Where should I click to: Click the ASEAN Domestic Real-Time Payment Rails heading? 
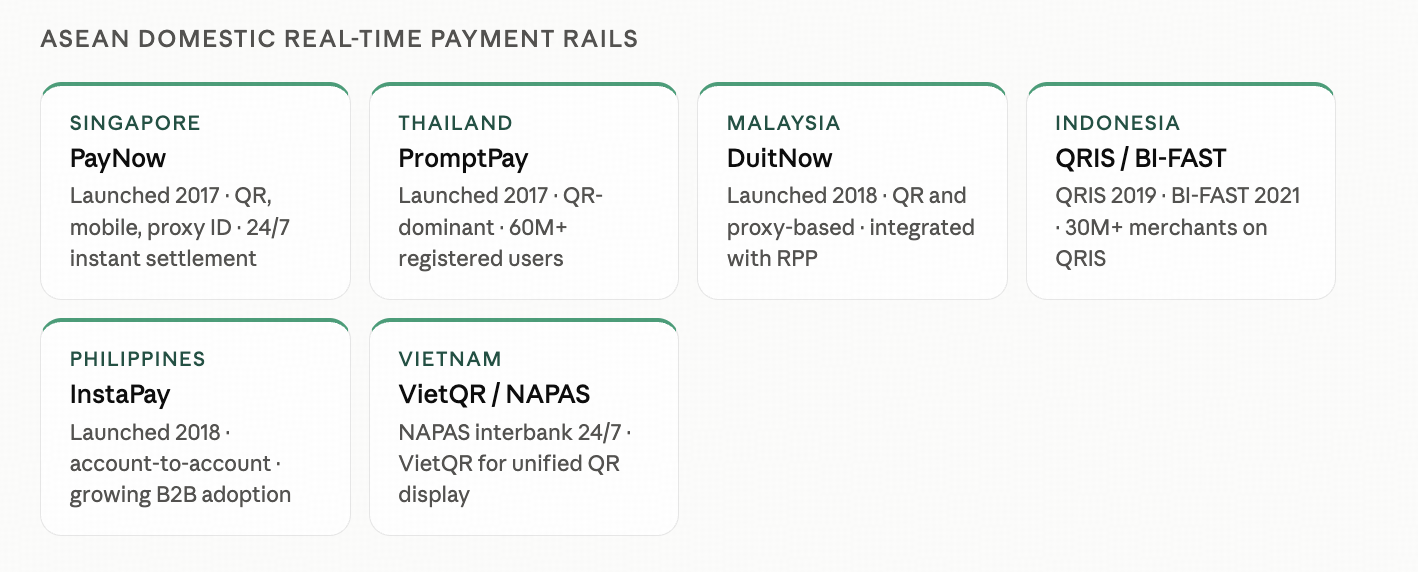(339, 39)
